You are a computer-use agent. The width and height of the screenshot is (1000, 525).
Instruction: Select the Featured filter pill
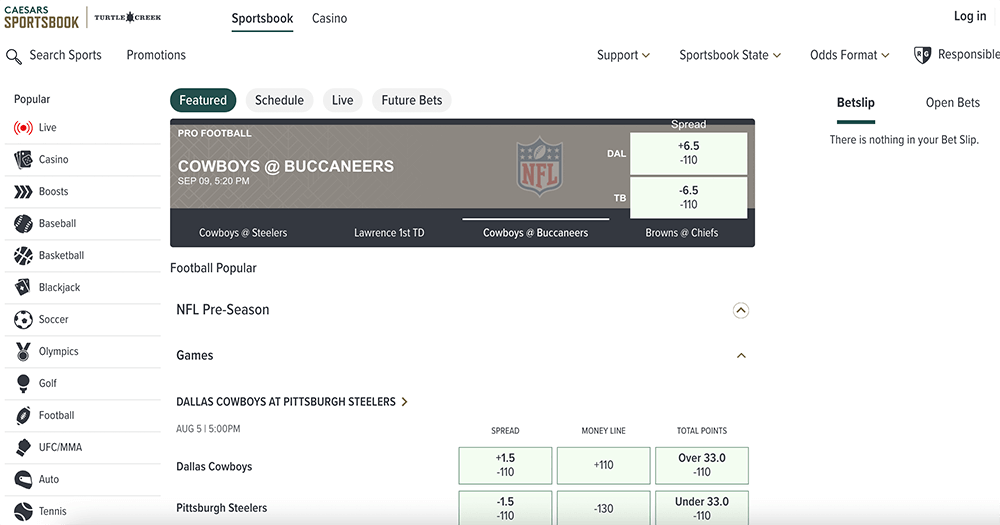203,100
